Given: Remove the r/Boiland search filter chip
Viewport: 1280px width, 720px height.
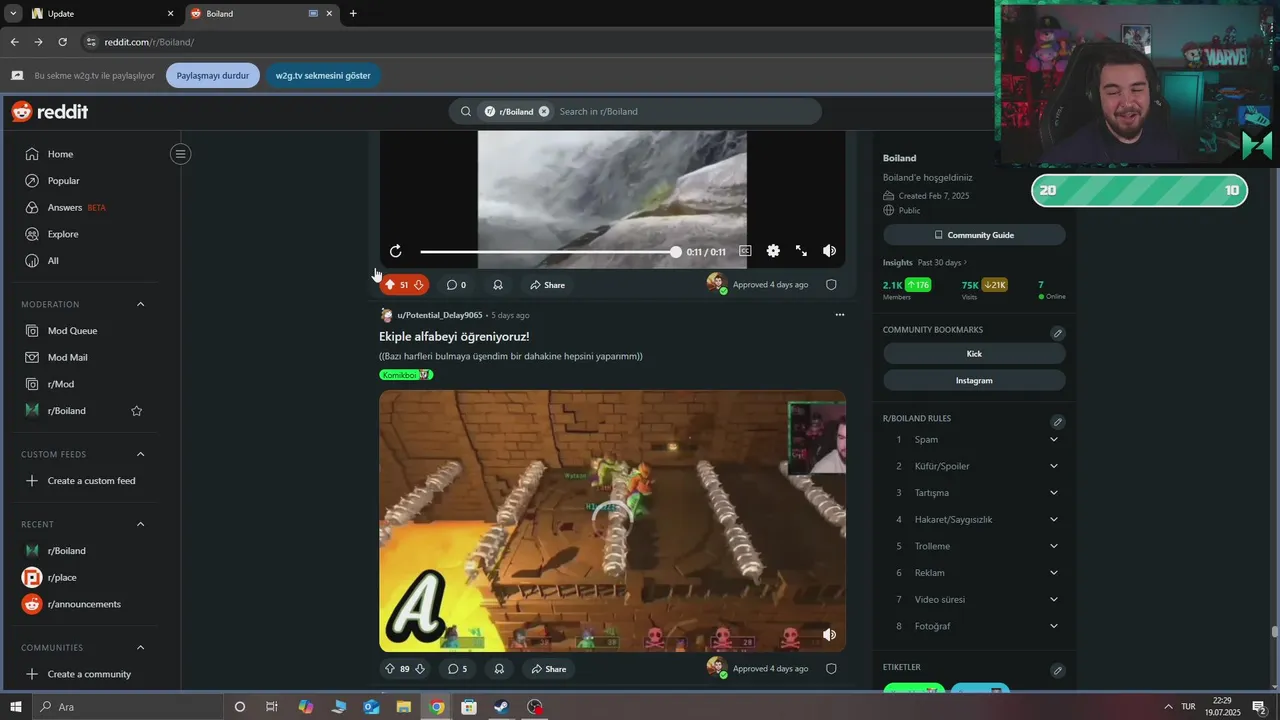Looking at the screenshot, I should tap(544, 111).
